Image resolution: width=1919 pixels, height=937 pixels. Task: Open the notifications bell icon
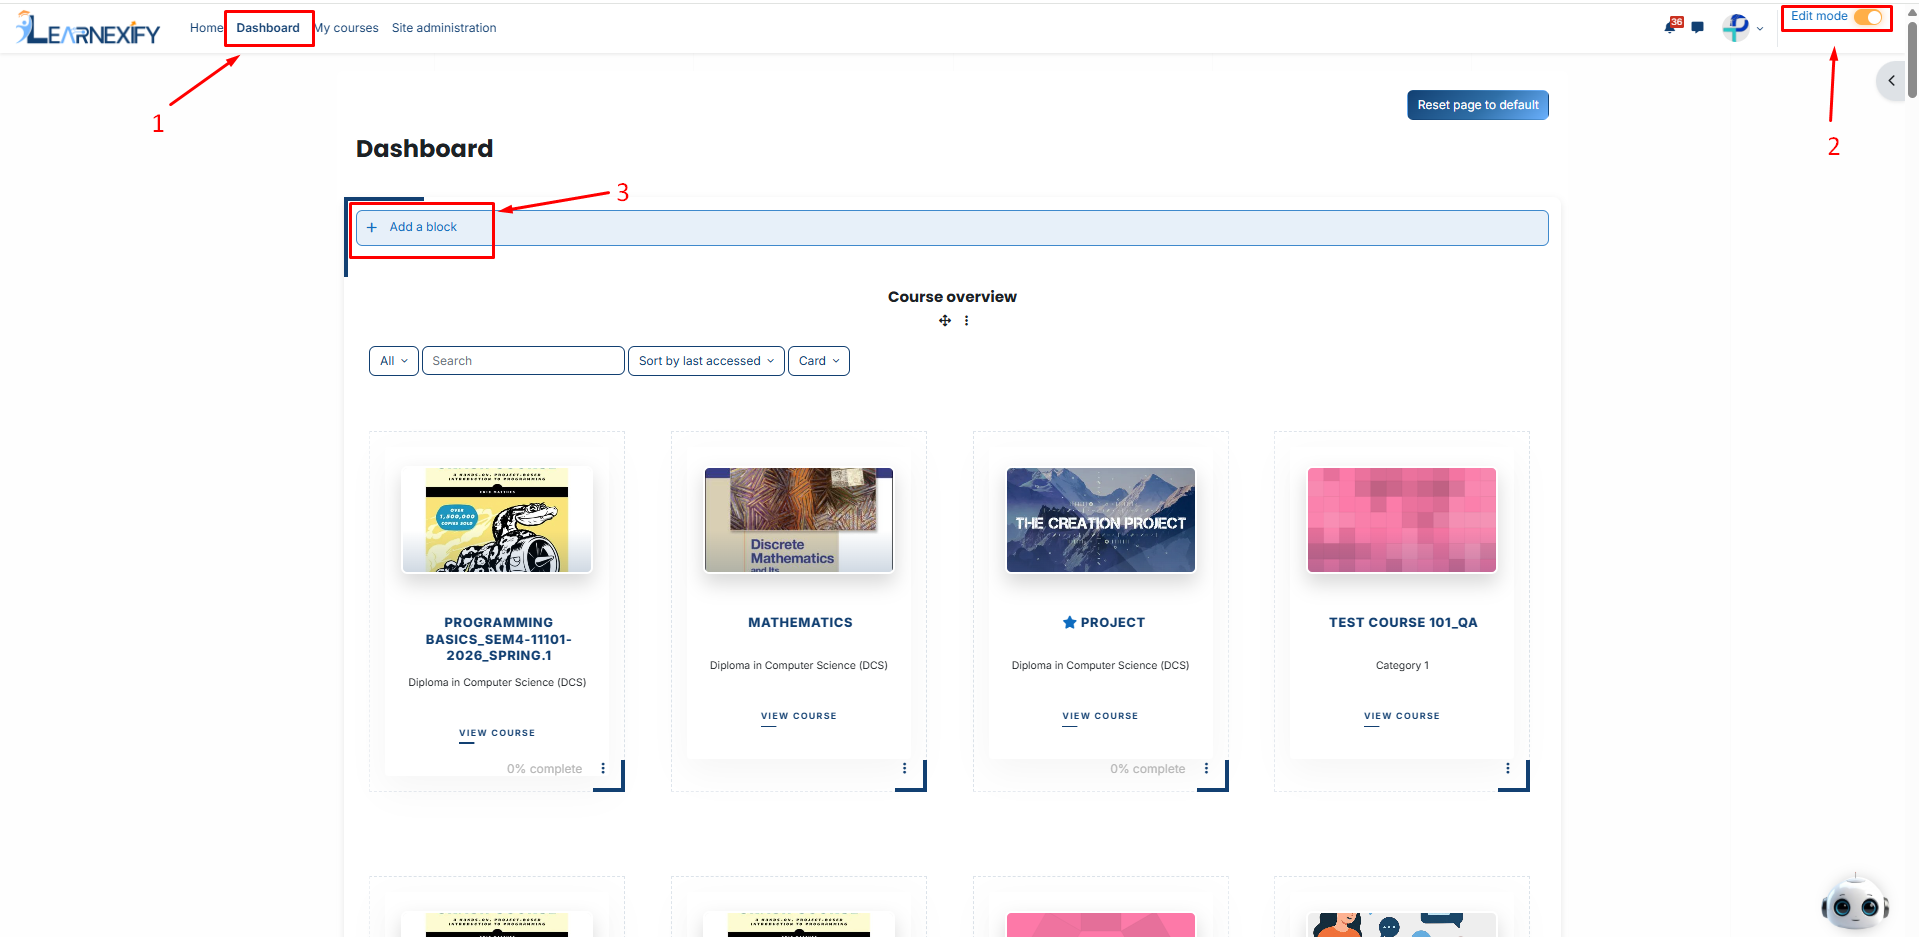coord(1670,27)
